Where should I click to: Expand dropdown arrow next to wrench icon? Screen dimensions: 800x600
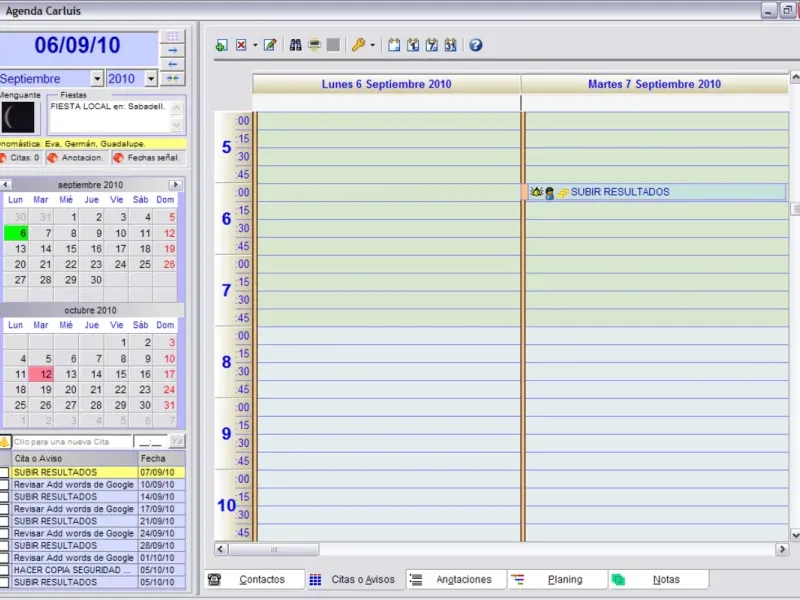pyautogui.click(x=373, y=45)
